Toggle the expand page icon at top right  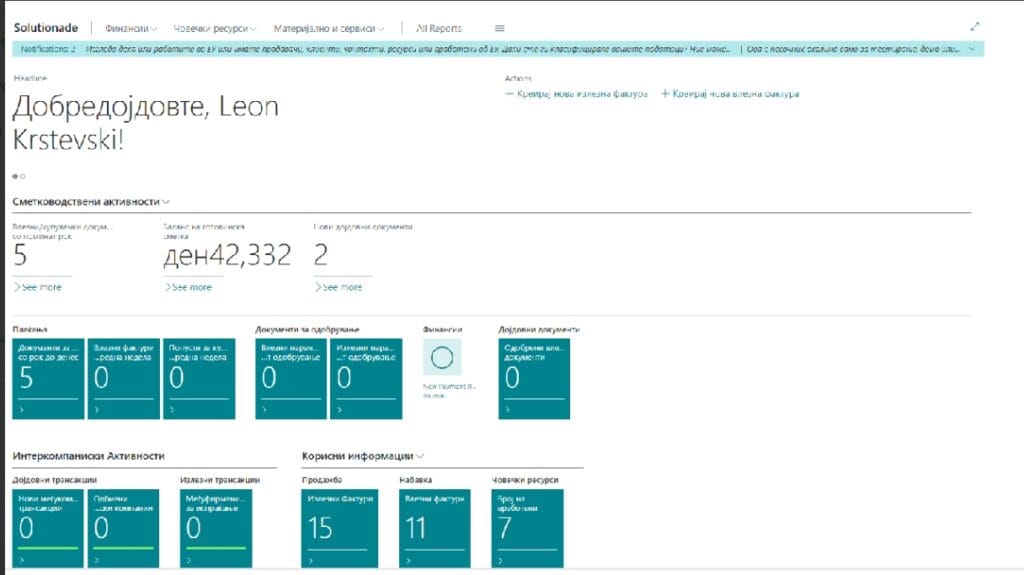coord(974,27)
